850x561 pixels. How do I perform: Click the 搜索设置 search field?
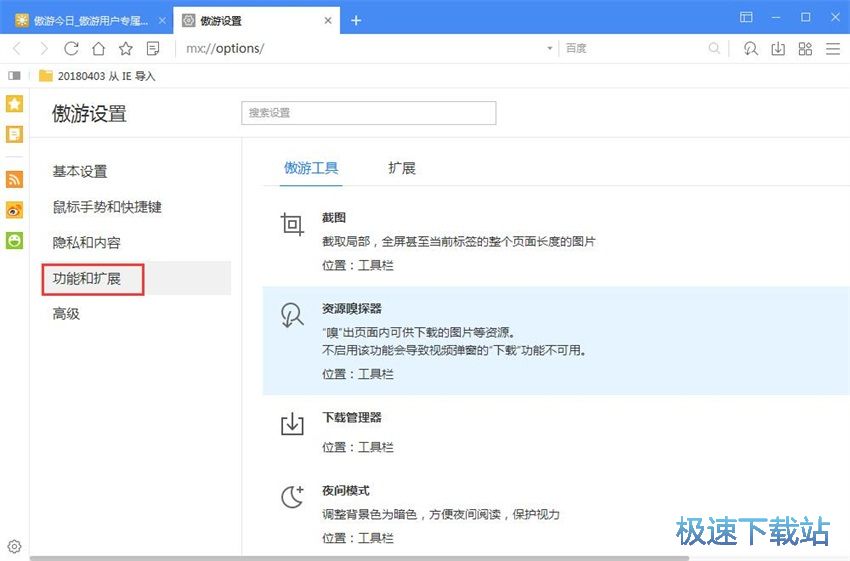click(x=369, y=113)
